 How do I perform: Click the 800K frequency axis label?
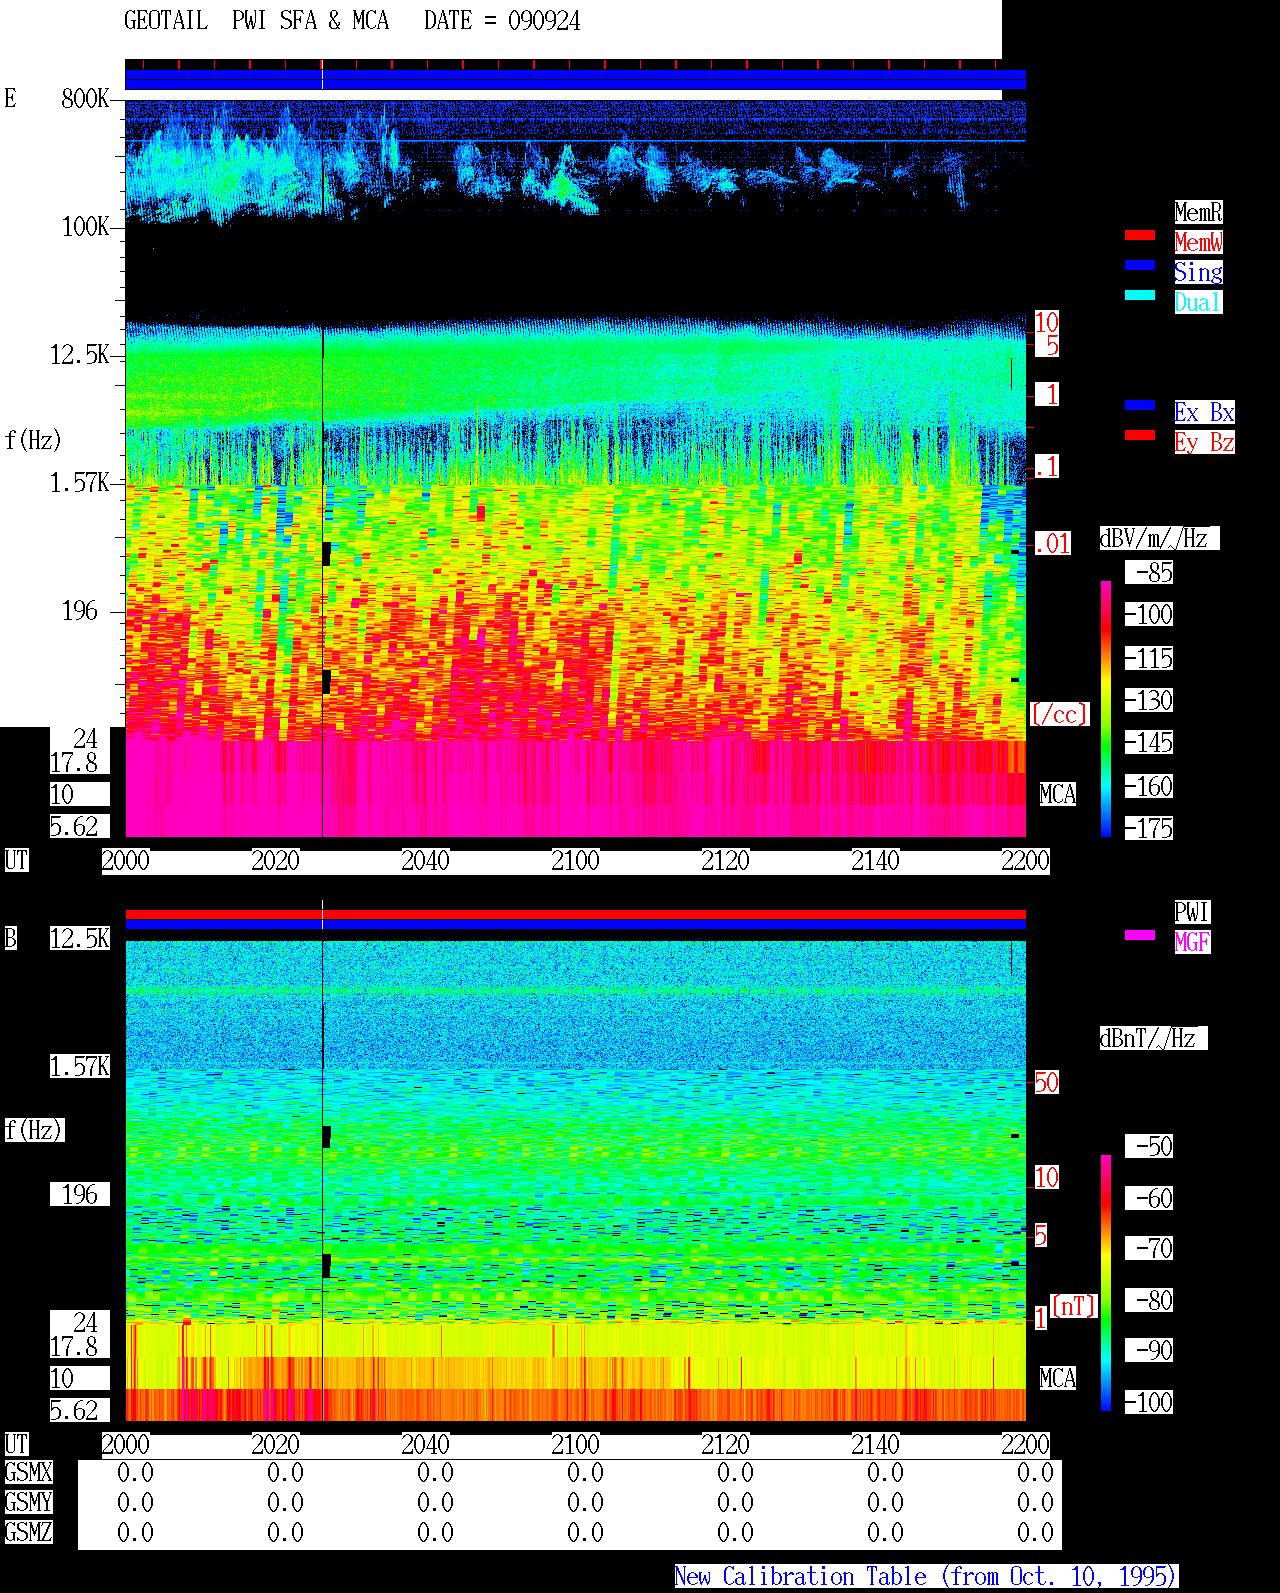tap(85, 99)
